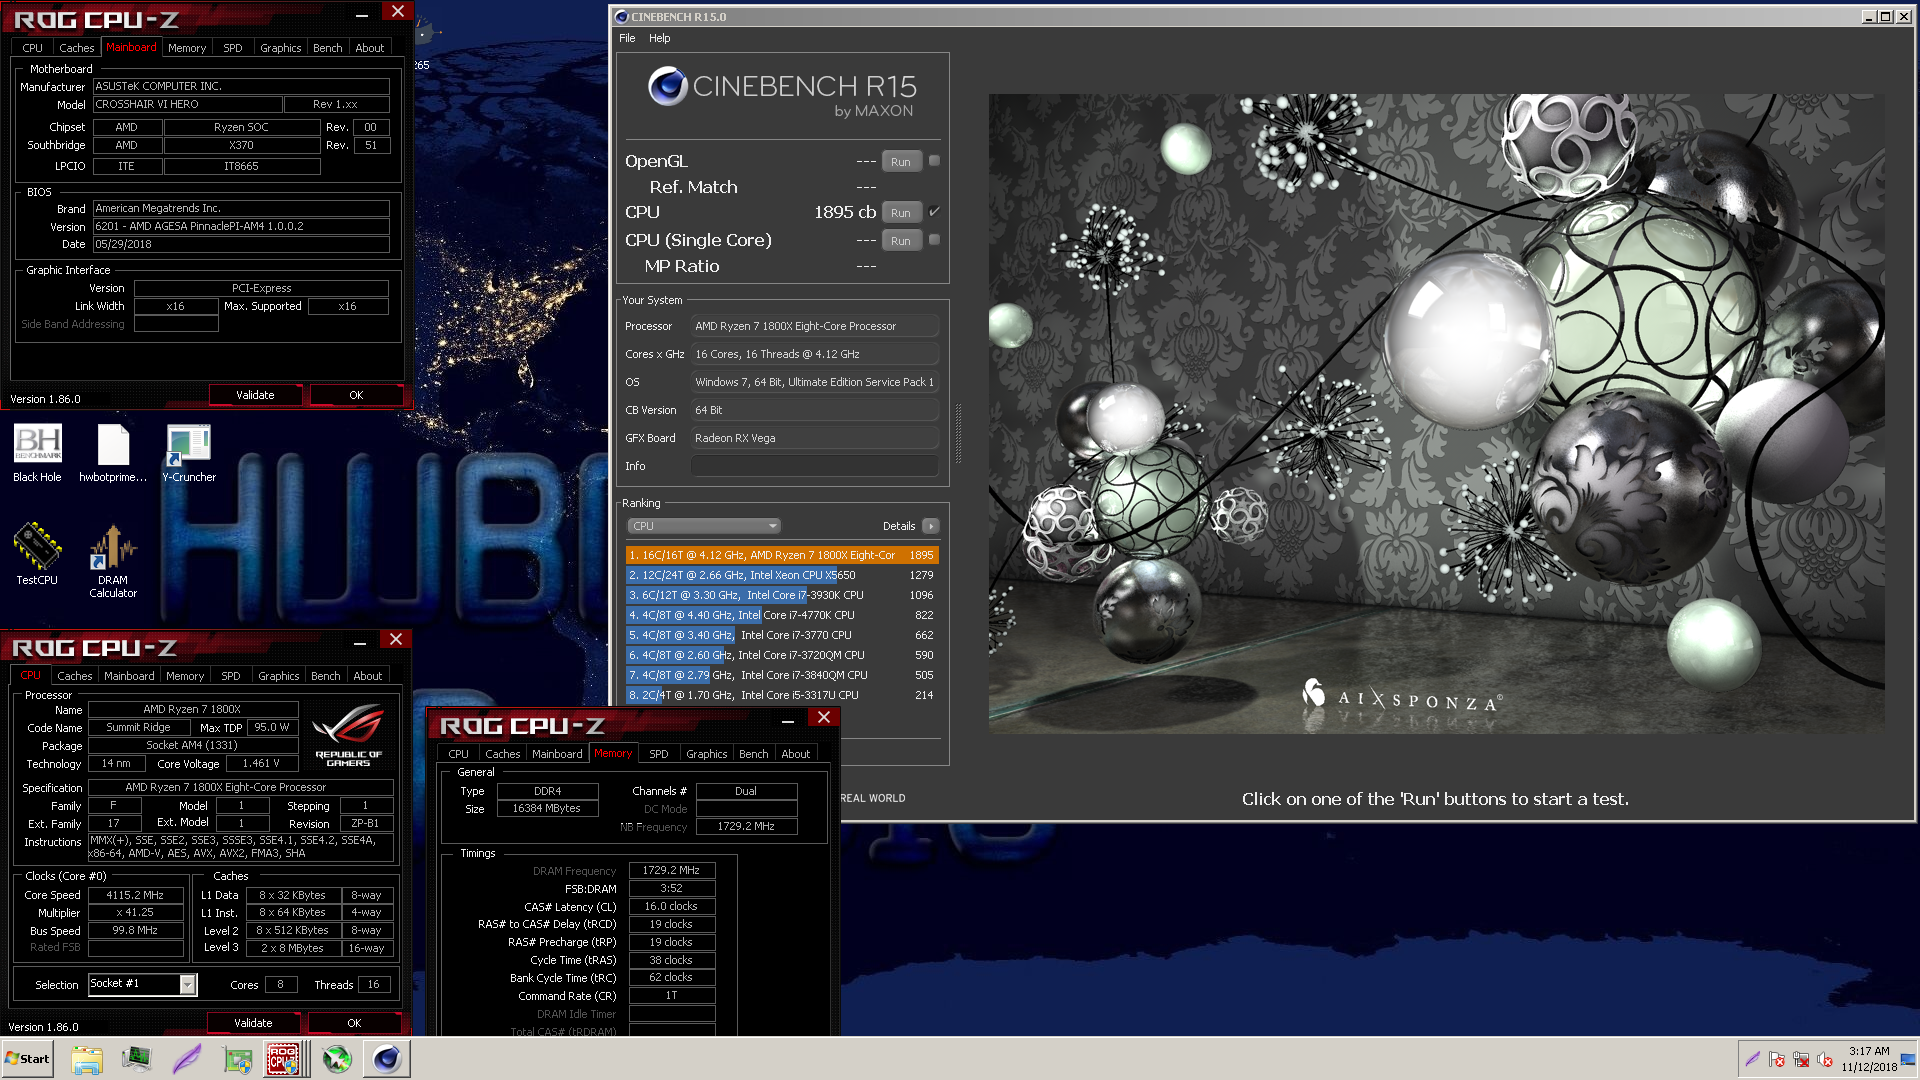The image size is (1920, 1080).
Task: Click the Start button on the taskbar
Action: click(27, 1059)
